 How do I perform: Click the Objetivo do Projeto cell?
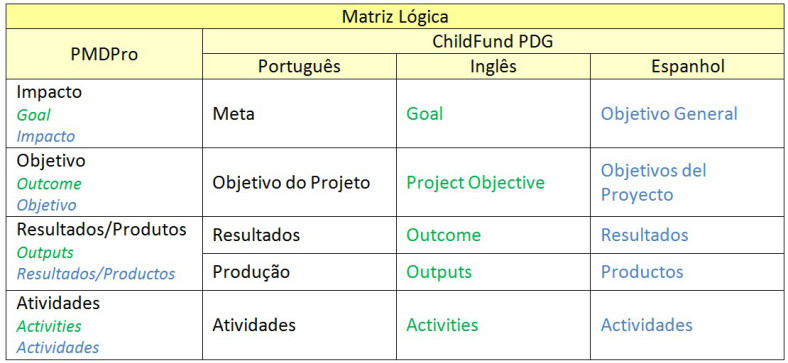[x=300, y=183]
